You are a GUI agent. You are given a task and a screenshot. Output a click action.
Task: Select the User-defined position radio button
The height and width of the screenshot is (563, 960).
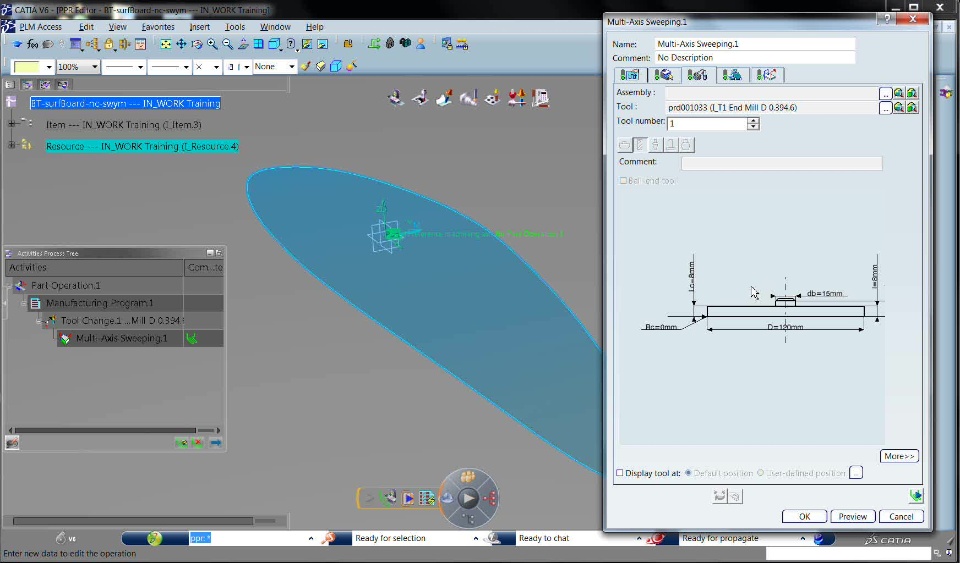click(x=760, y=473)
